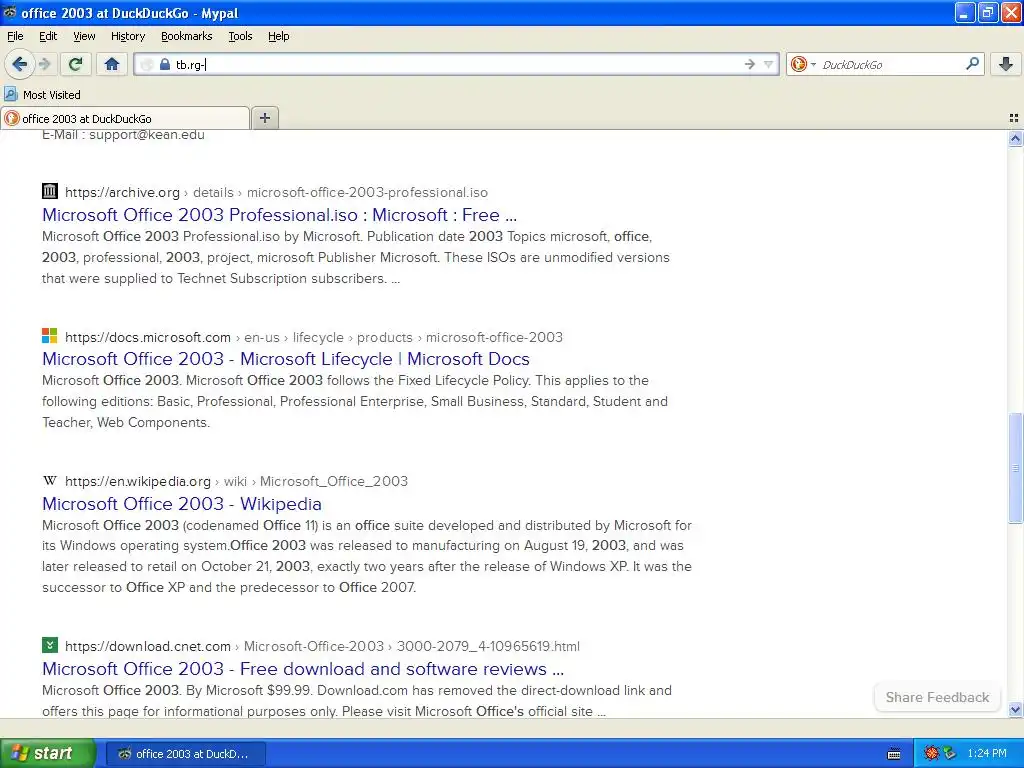Open the File menu

[15, 36]
